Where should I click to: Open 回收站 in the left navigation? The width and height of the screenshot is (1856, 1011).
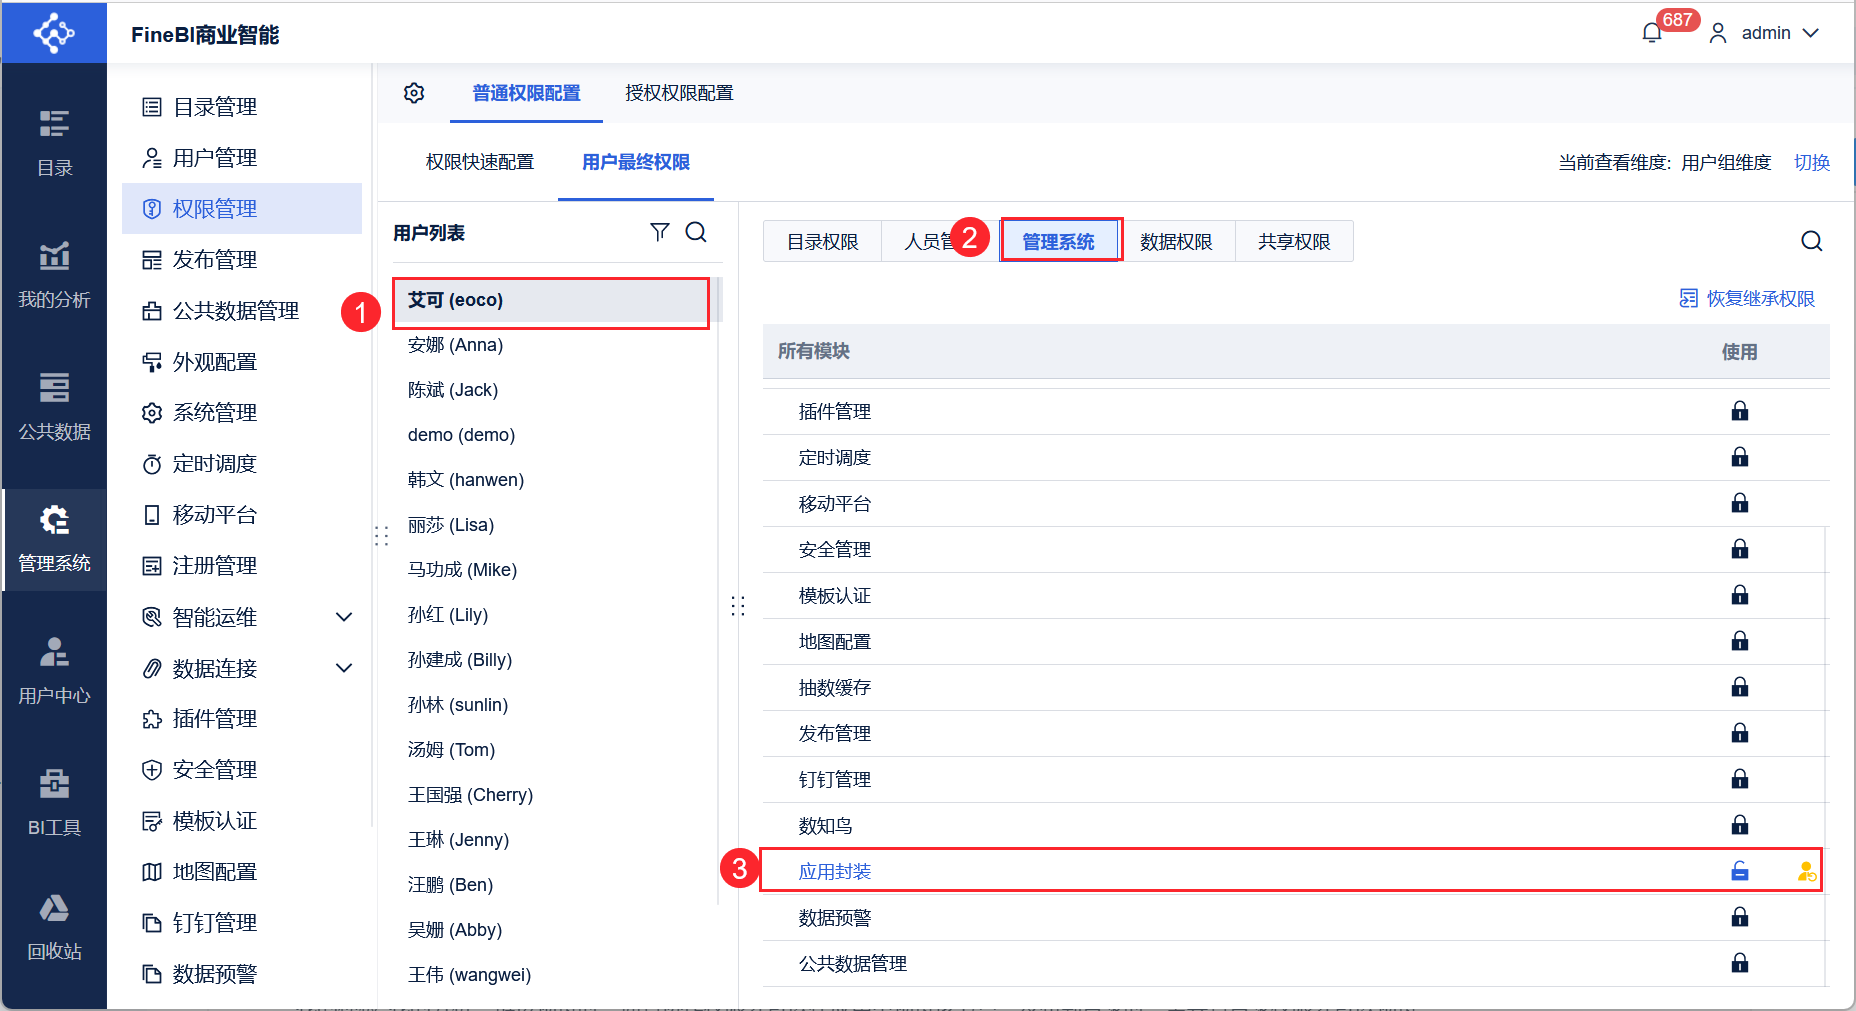(x=54, y=928)
